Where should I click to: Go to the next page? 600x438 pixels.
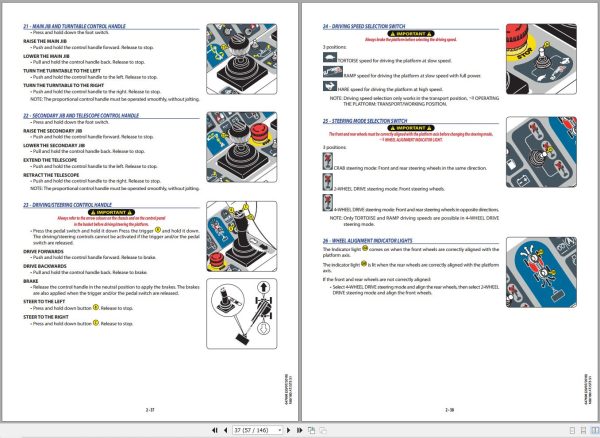(289, 430)
